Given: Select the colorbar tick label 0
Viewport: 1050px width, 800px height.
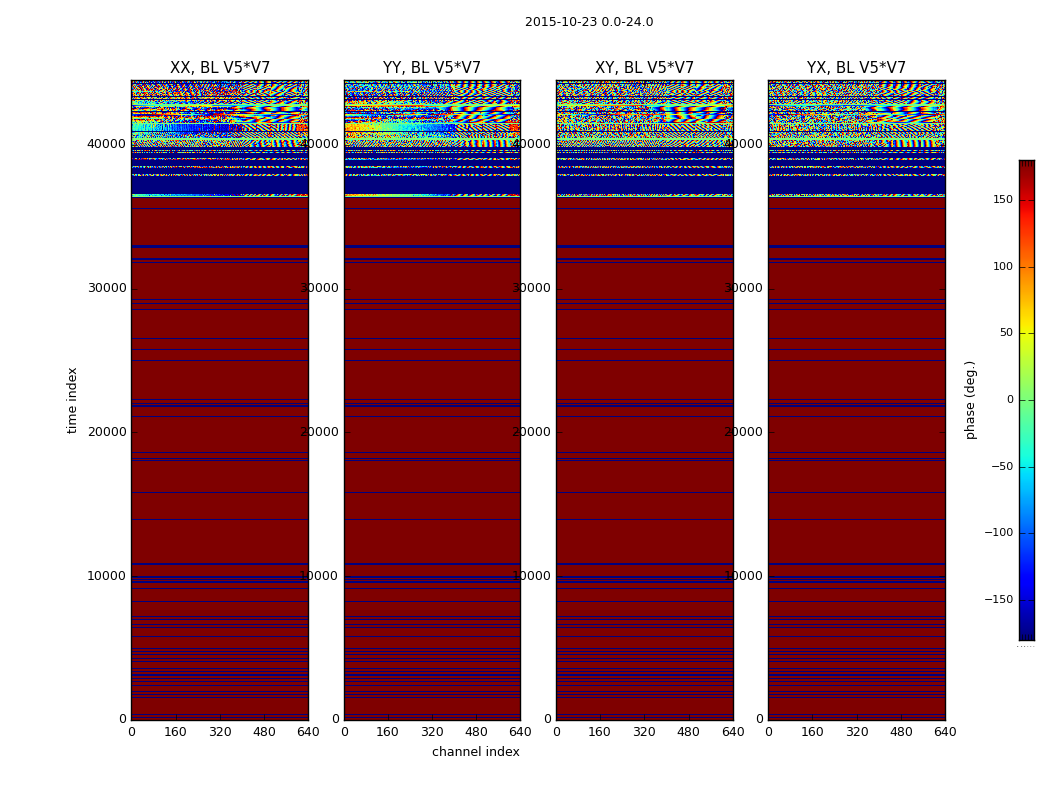Looking at the screenshot, I should click(x=1009, y=400).
